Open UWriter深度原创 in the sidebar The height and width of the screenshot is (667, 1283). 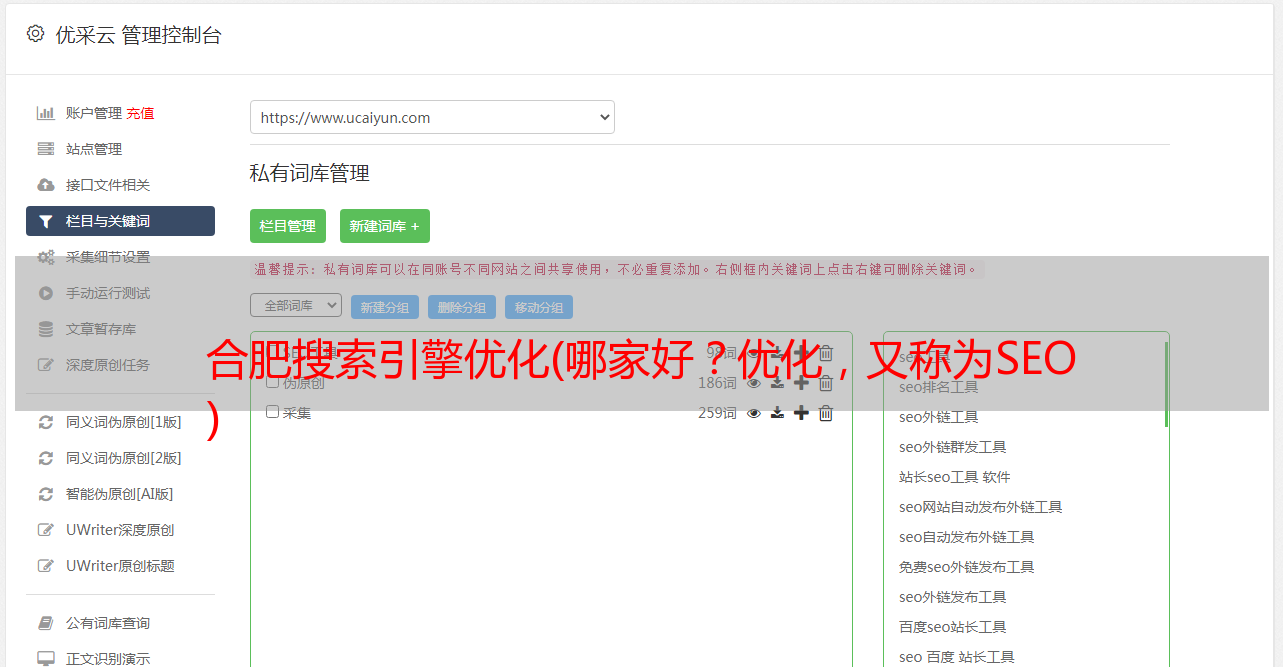point(120,530)
